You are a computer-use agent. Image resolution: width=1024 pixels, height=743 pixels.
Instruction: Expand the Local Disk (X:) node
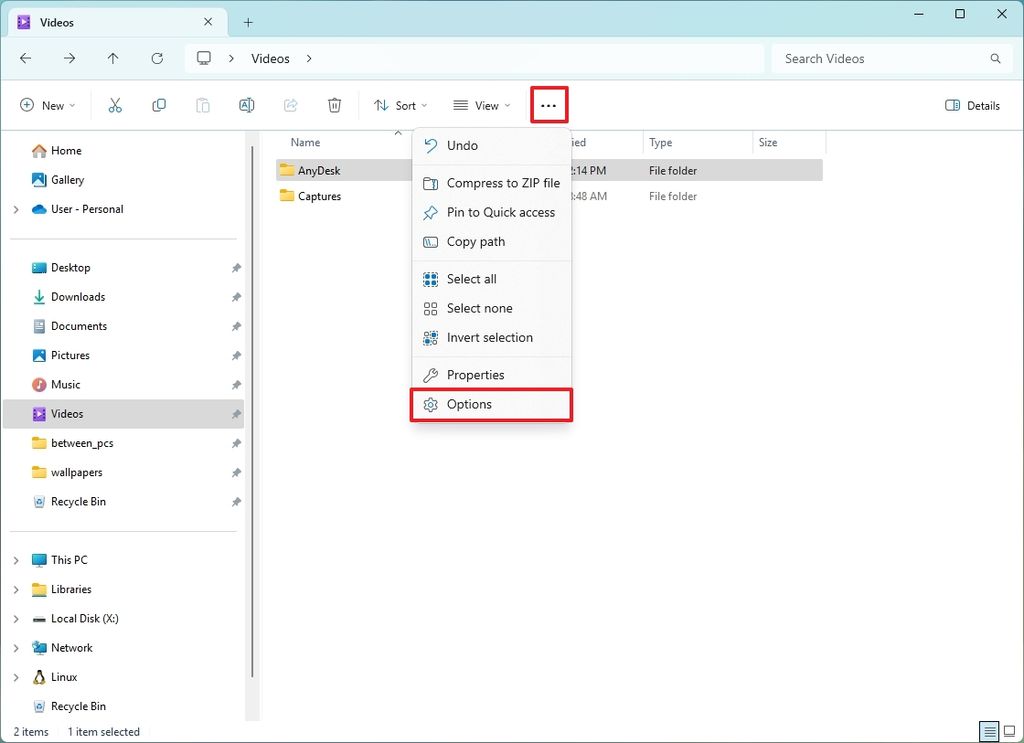tap(16, 619)
